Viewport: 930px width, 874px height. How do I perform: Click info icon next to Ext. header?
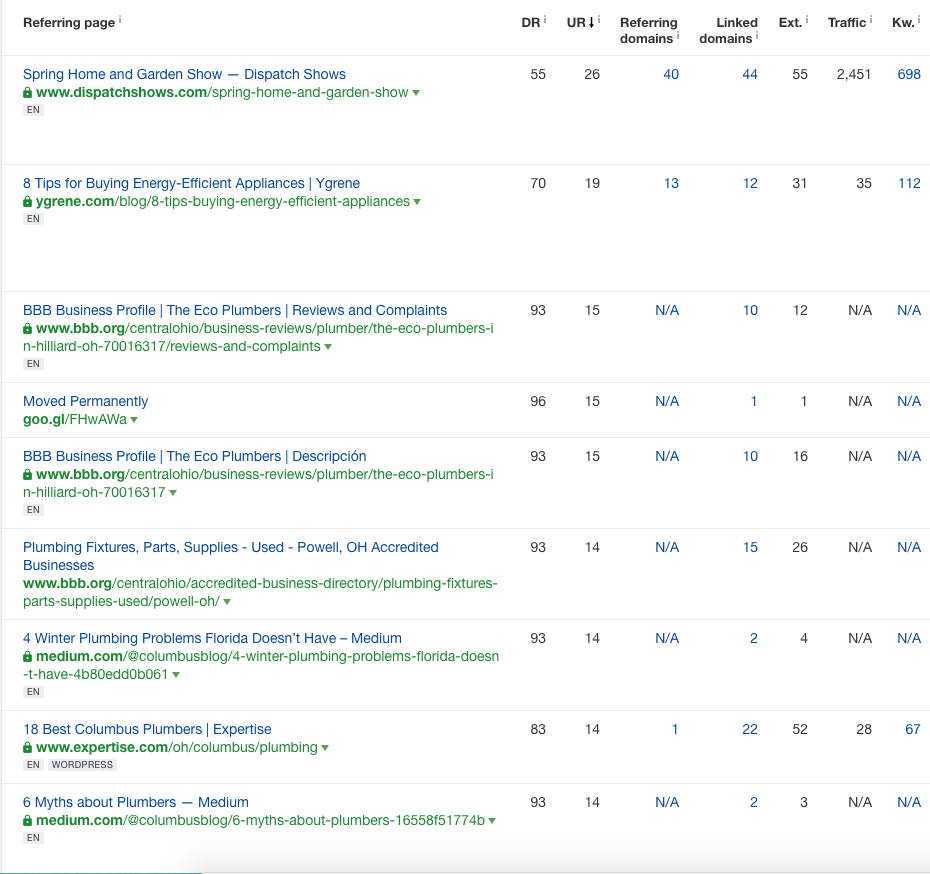pyautogui.click(x=807, y=20)
